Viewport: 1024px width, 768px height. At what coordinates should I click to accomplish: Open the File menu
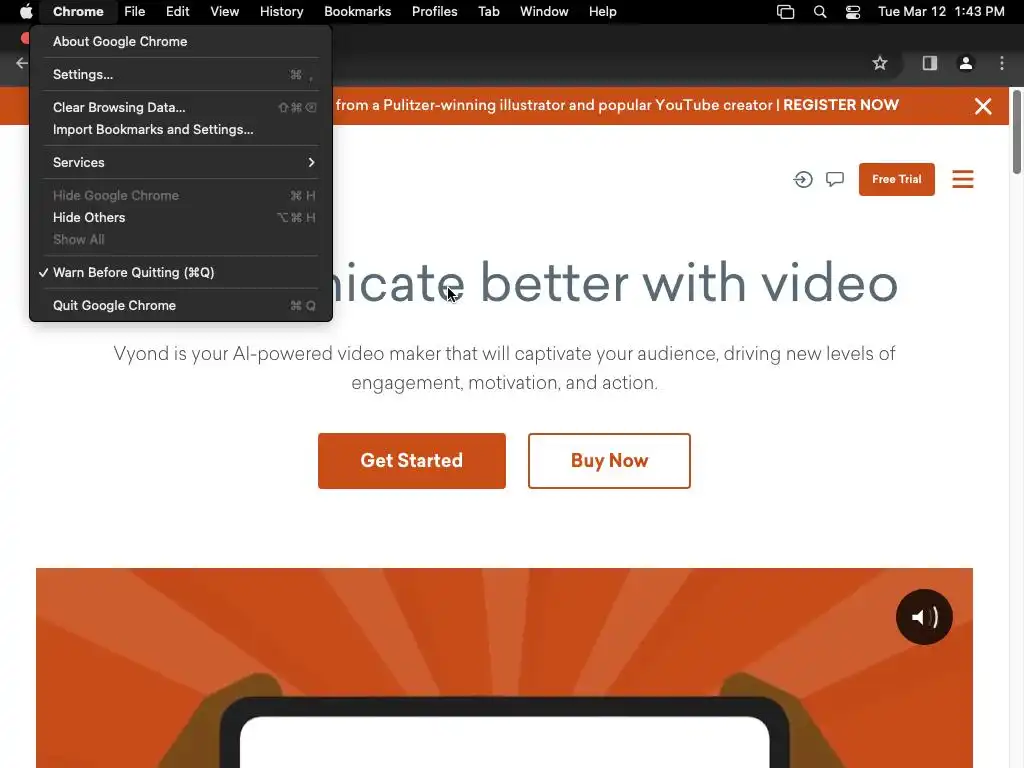[135, 12]
